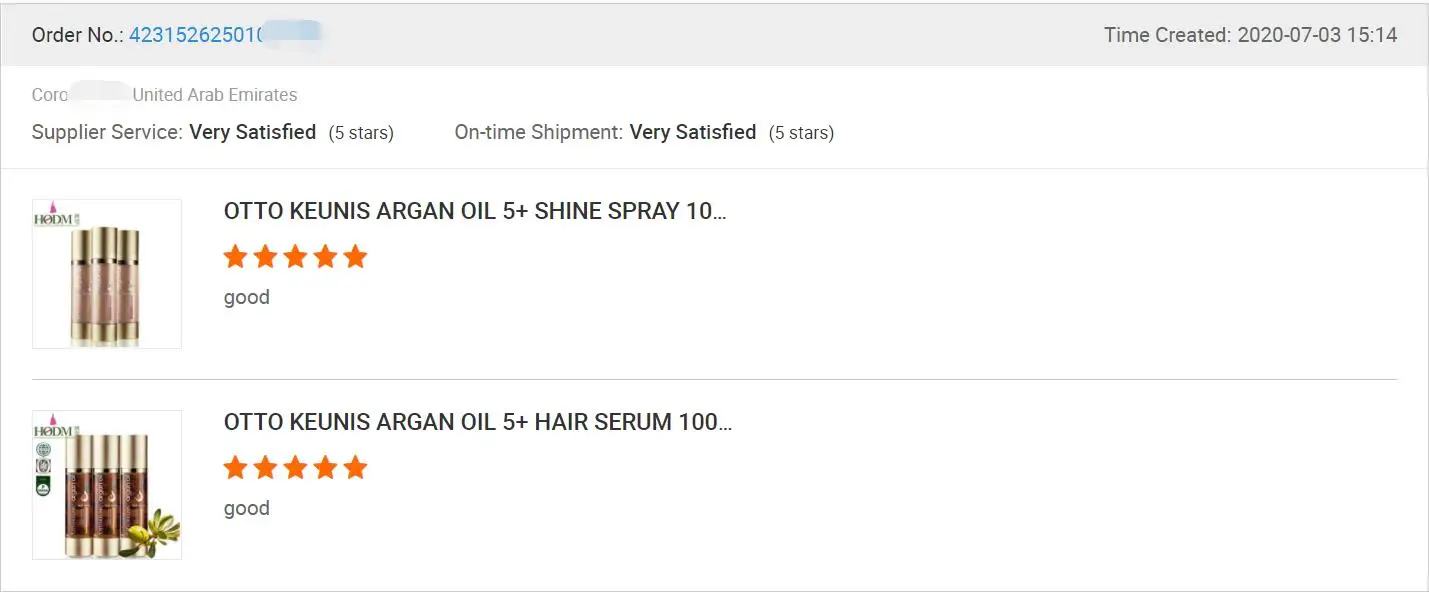This screenshot has width=1429, height=592.
Task: Click first star of Hair Serum rating
Action: coord(235,468)
